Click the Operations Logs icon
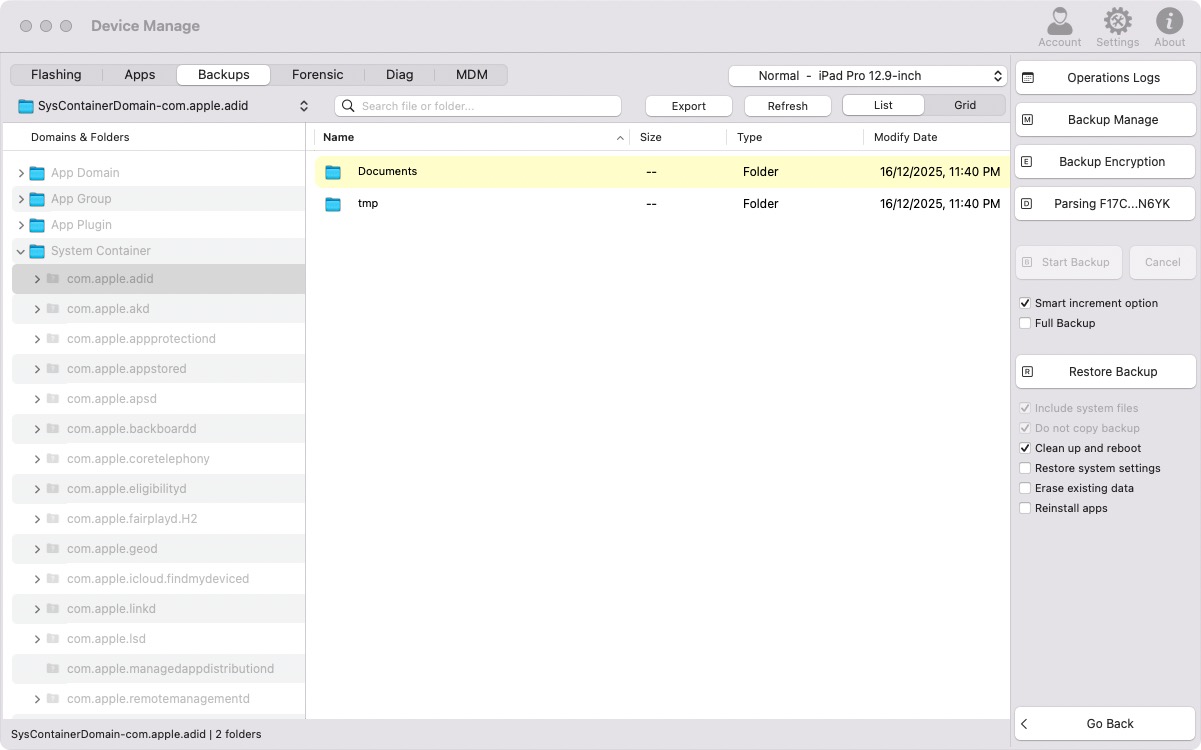The width and height of the screenshot is (1201, 750). 1027,78
